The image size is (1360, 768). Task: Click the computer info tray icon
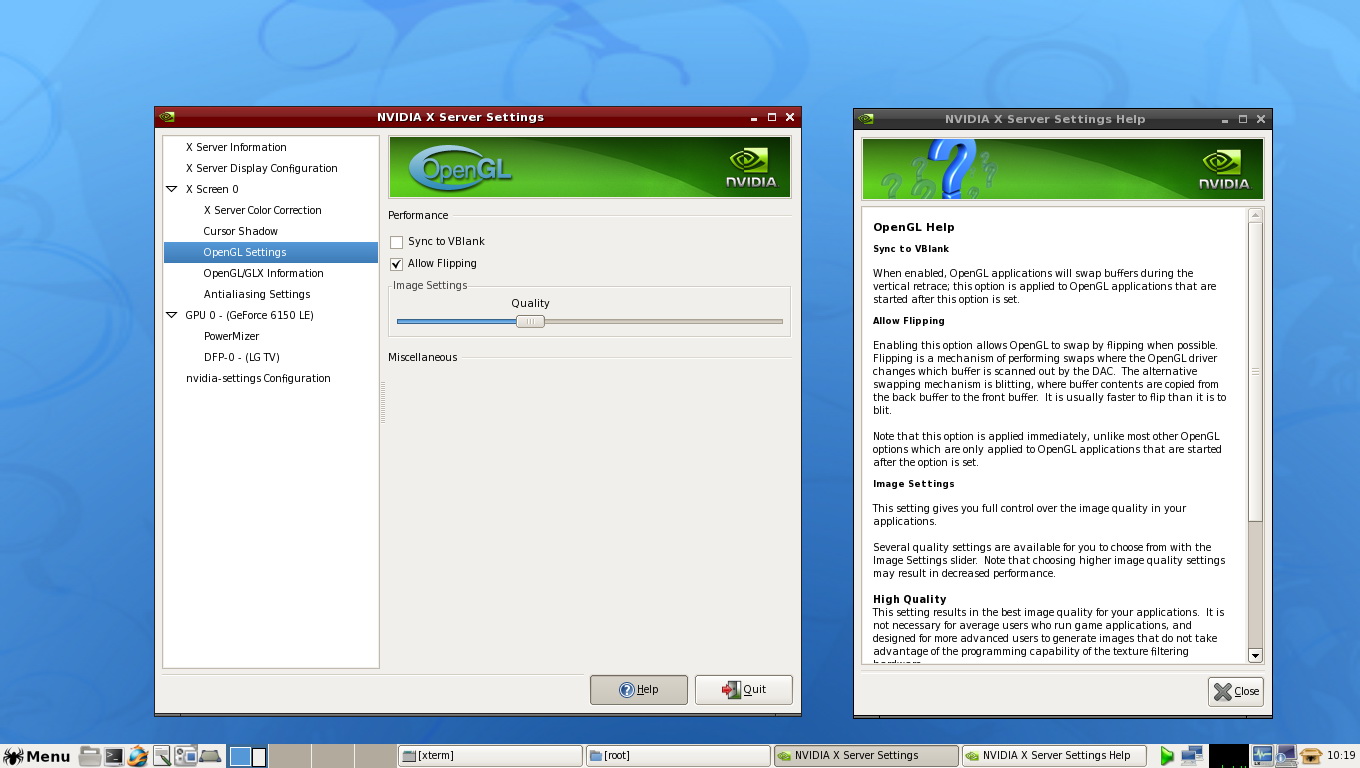pos(1286,756)
